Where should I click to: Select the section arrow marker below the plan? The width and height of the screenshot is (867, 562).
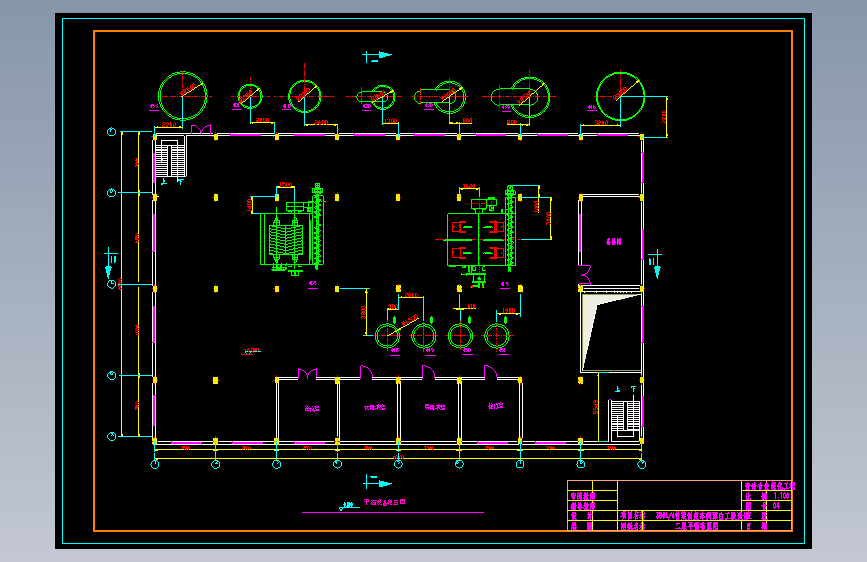point(377,482)
